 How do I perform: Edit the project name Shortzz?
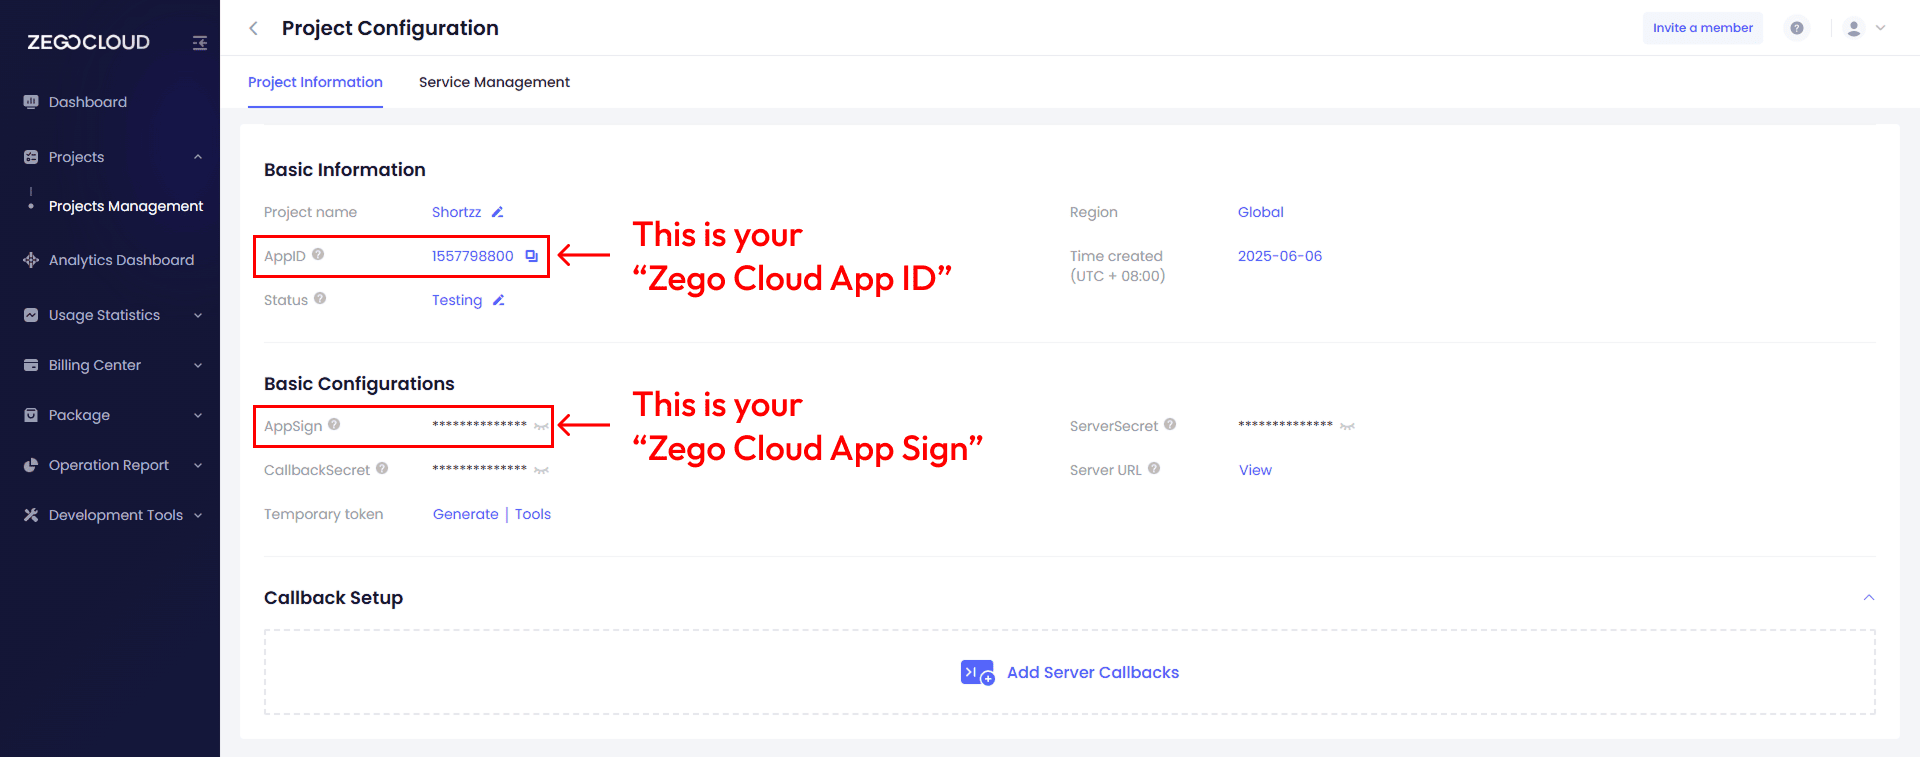[497, 212]
